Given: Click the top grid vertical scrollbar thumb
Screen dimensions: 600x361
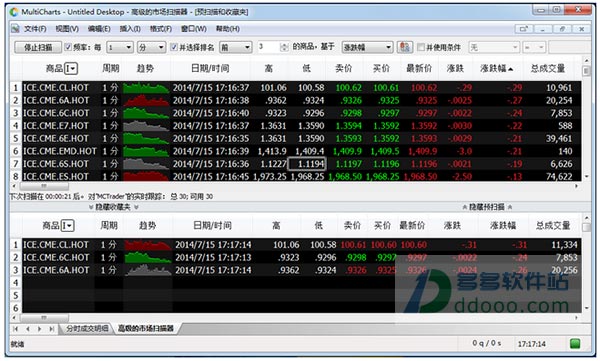Looking at the screenshot, I should tap(586, 71).
